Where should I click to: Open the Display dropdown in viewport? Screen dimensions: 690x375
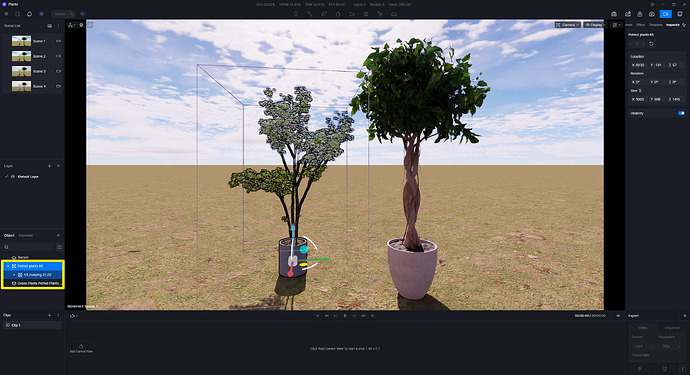coord(595,25)
